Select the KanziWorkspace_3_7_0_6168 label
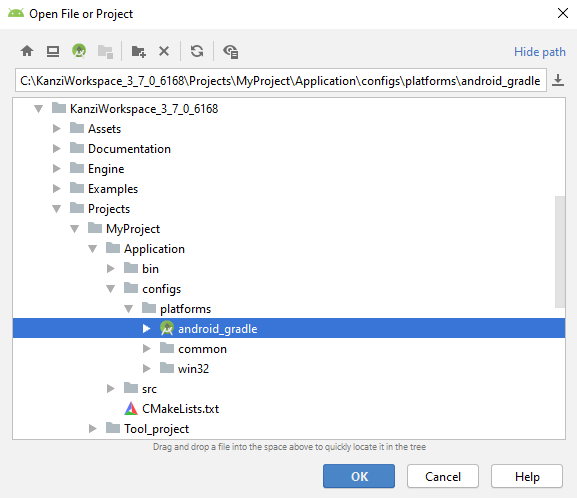577x498 pixels. point(144,109)
